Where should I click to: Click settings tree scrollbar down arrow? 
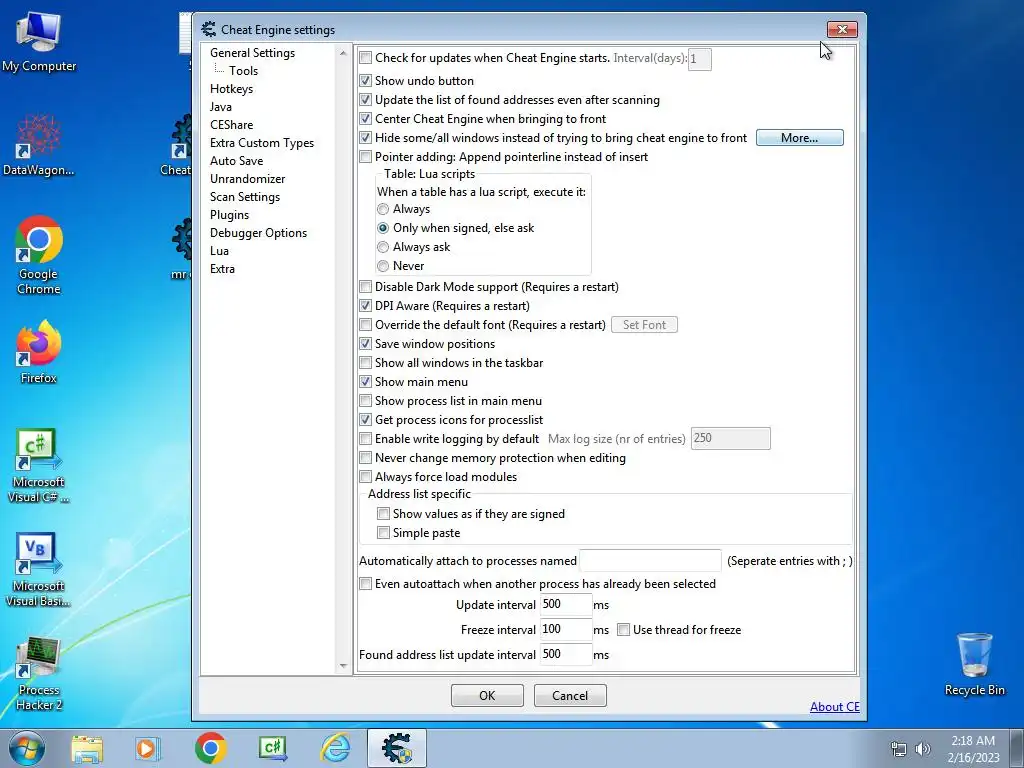344,666
